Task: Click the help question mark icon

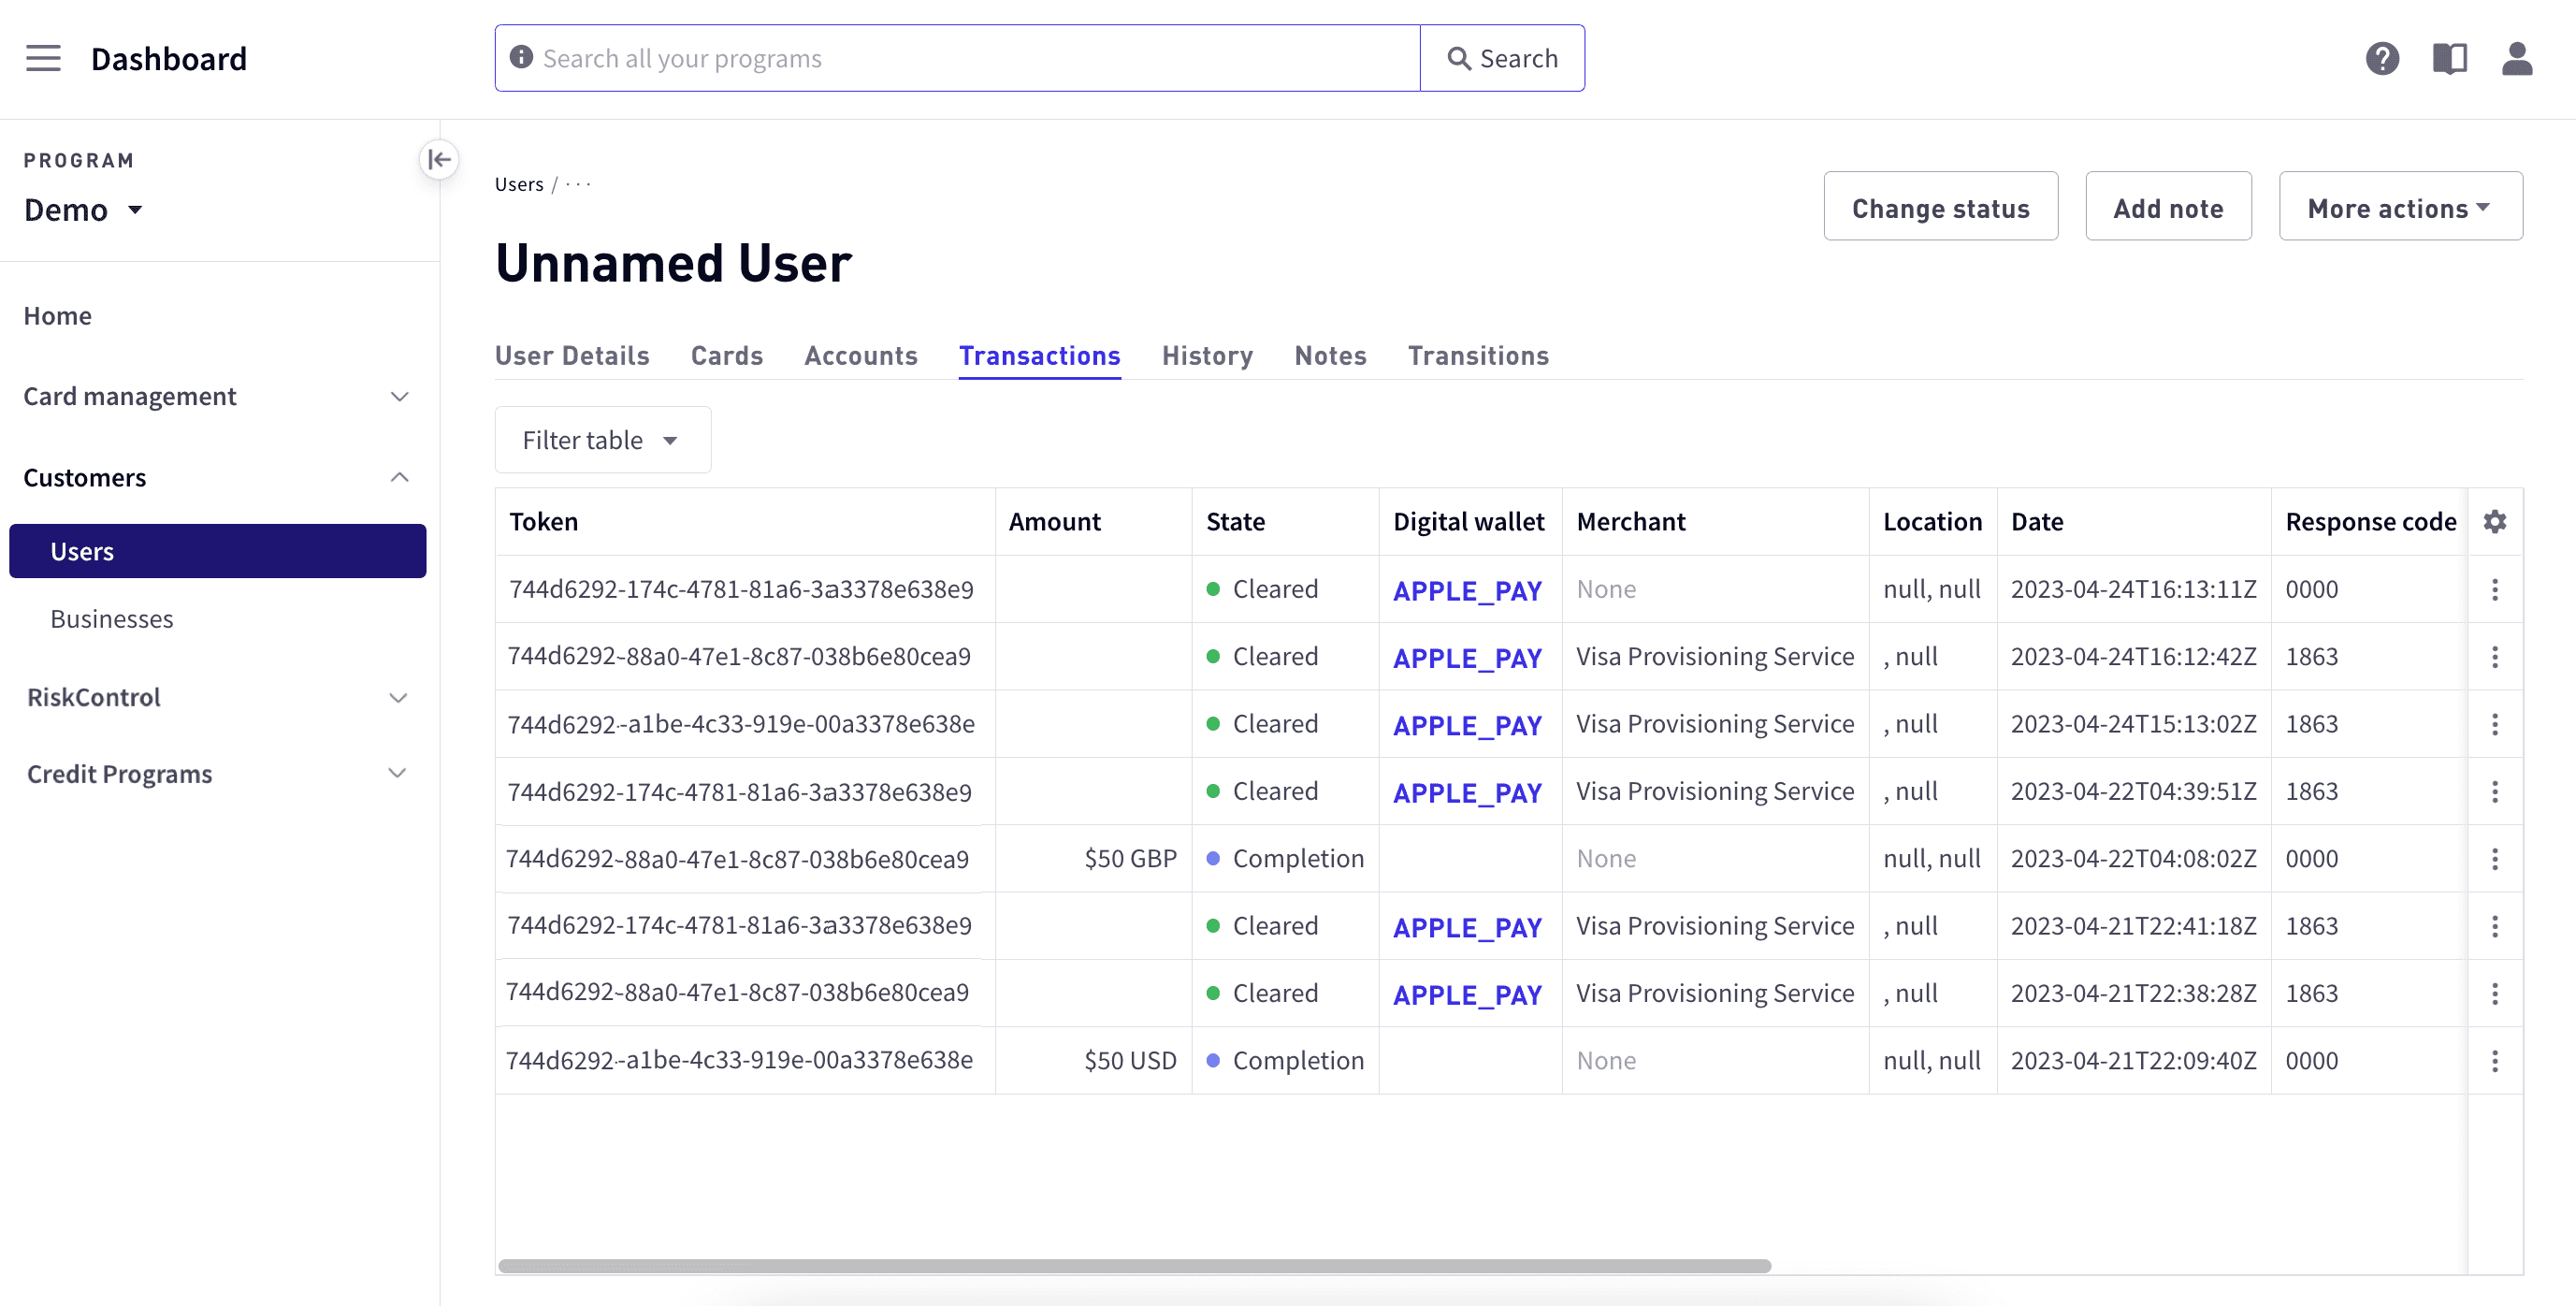Action: (x=2383, y=59)
